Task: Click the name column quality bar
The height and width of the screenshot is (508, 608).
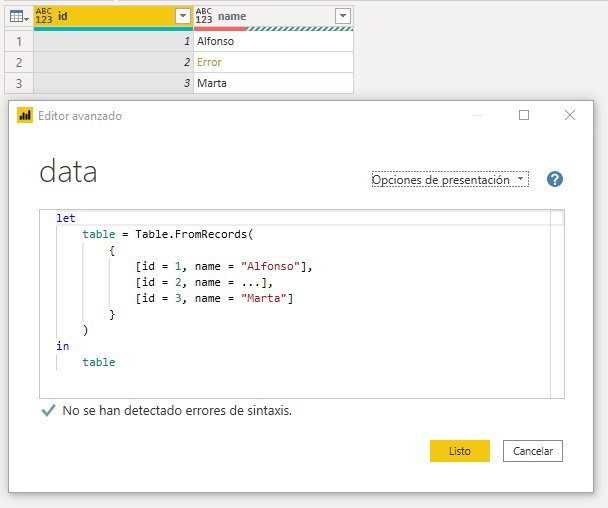Action: point(273,29)
